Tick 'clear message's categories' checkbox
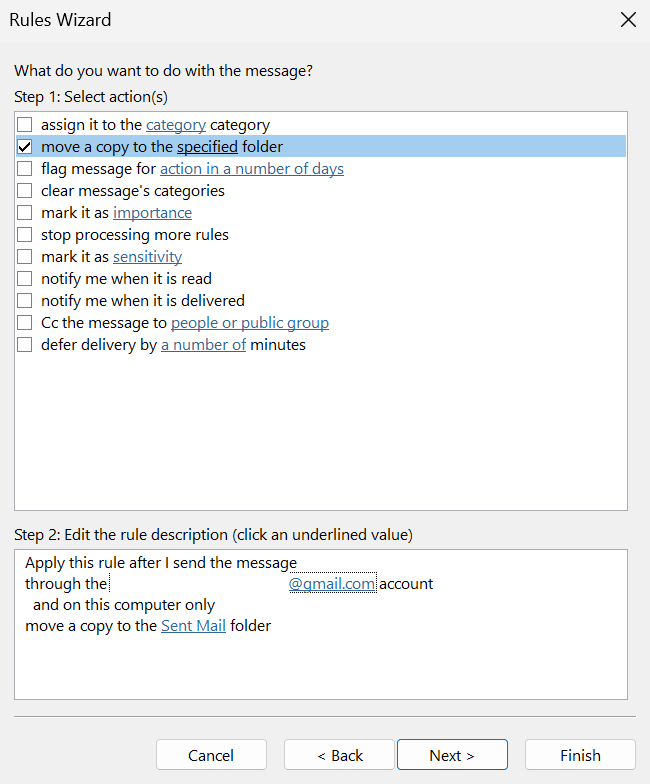Image resolution: width=650 pixels, height=784 pixels. click(24, 190)
